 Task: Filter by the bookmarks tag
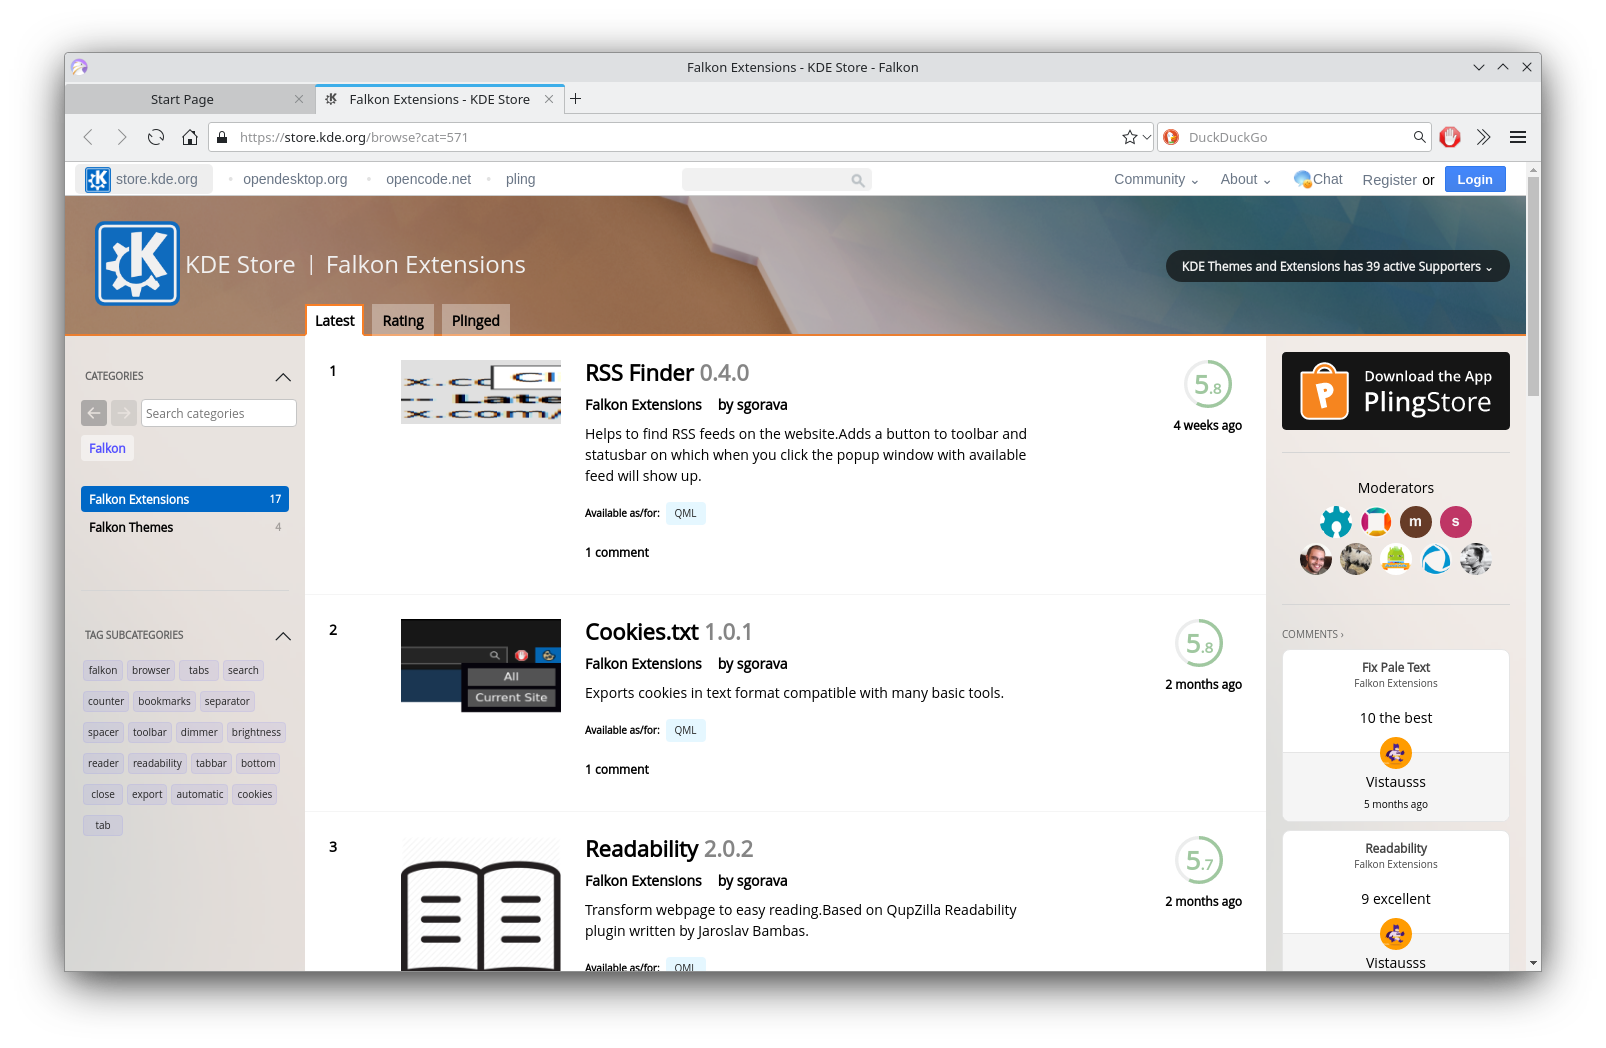click(x=164, y=702)
